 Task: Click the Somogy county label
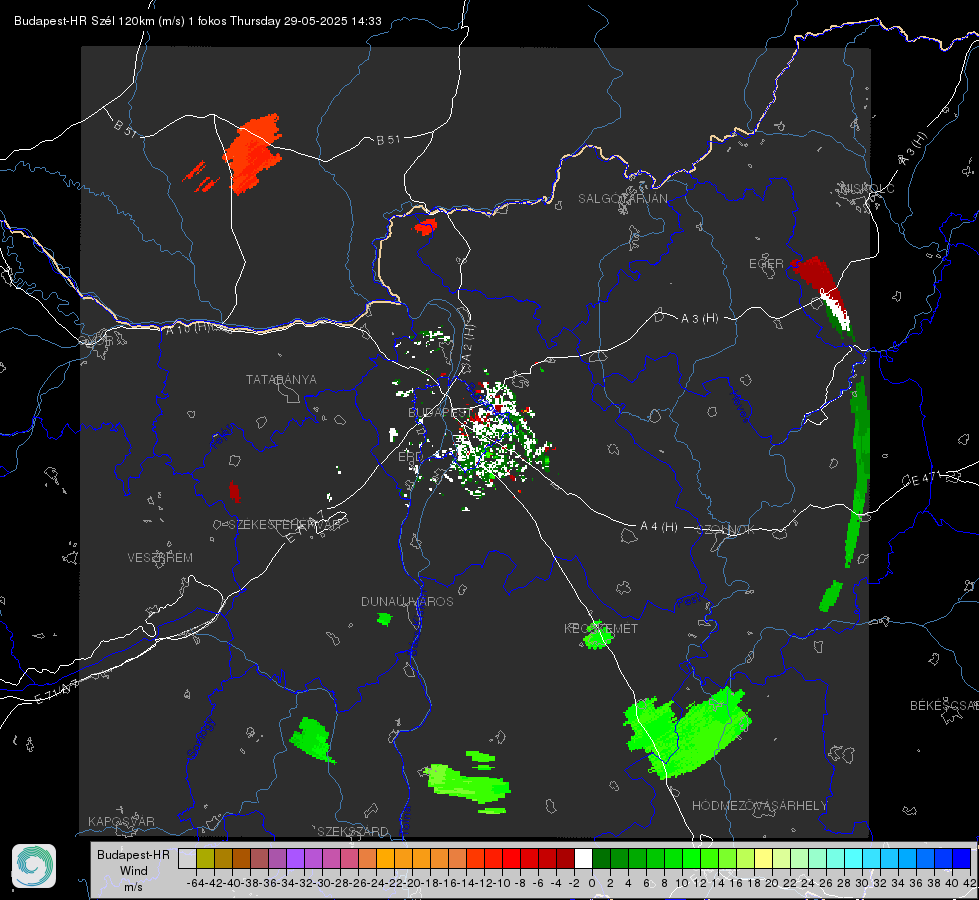(201, 738)
